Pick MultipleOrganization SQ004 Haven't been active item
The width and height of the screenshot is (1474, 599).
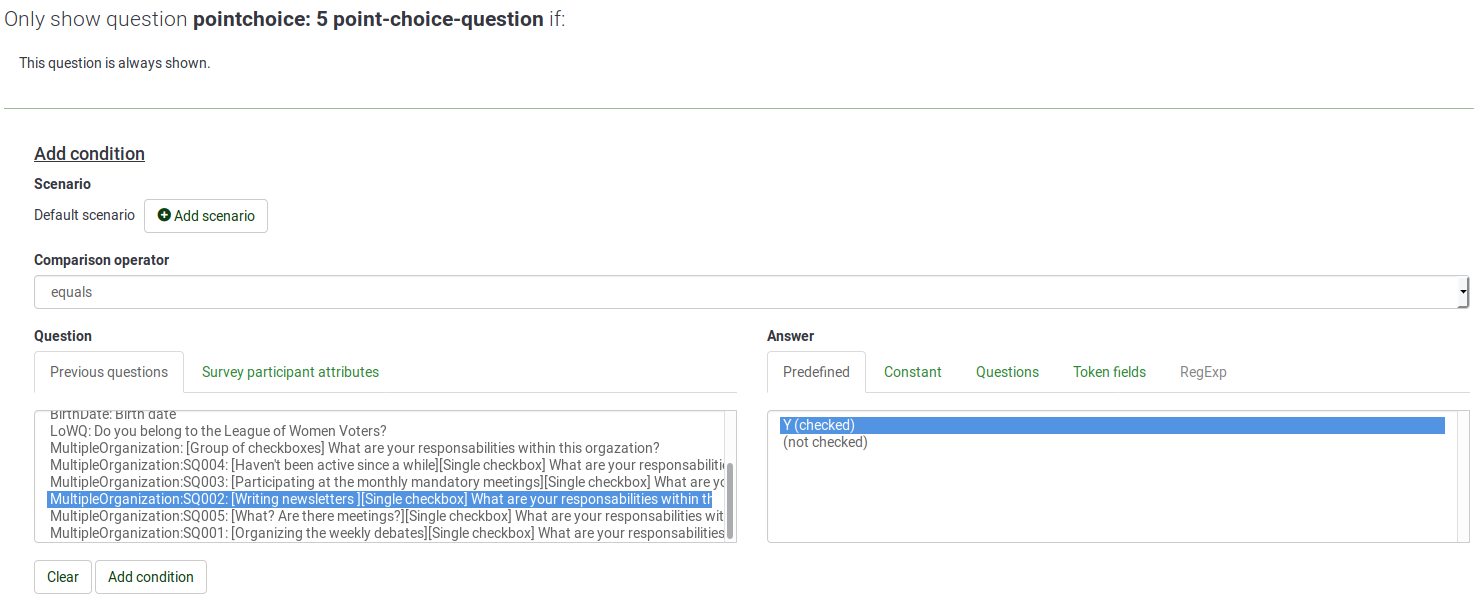(x=386, y=465)
